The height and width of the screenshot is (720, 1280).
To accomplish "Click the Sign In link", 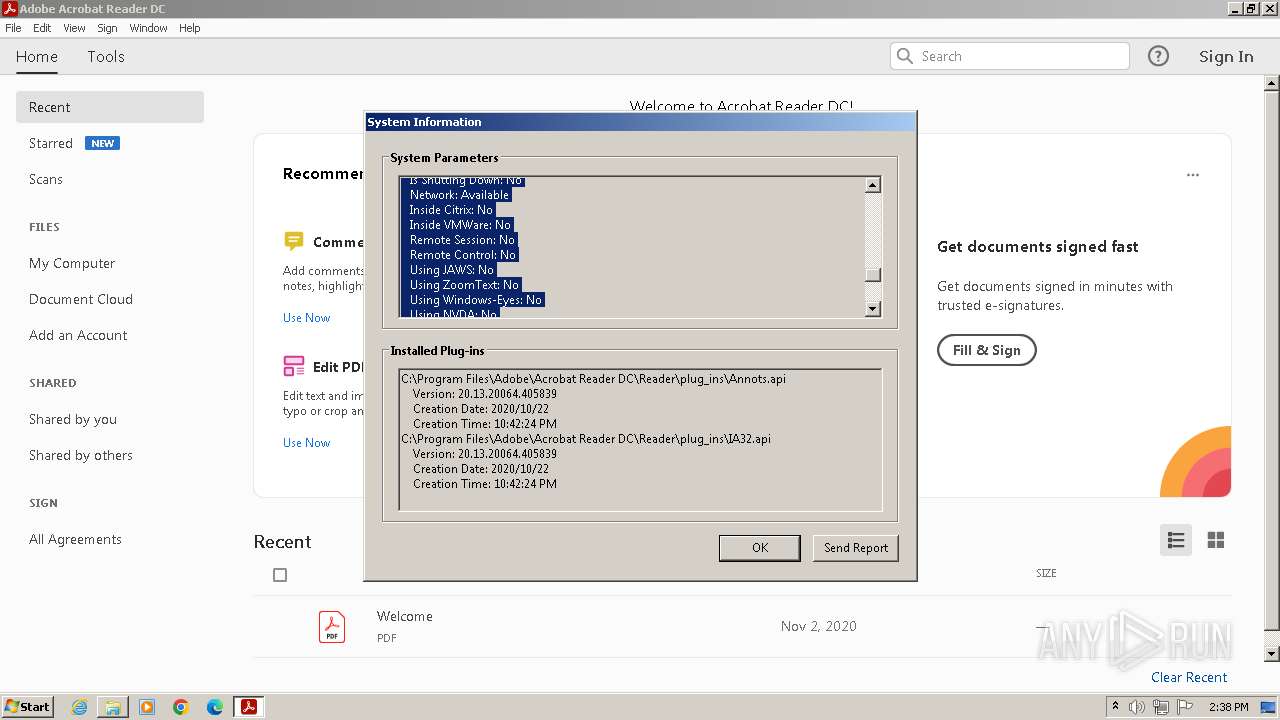I will [1226, 57].
